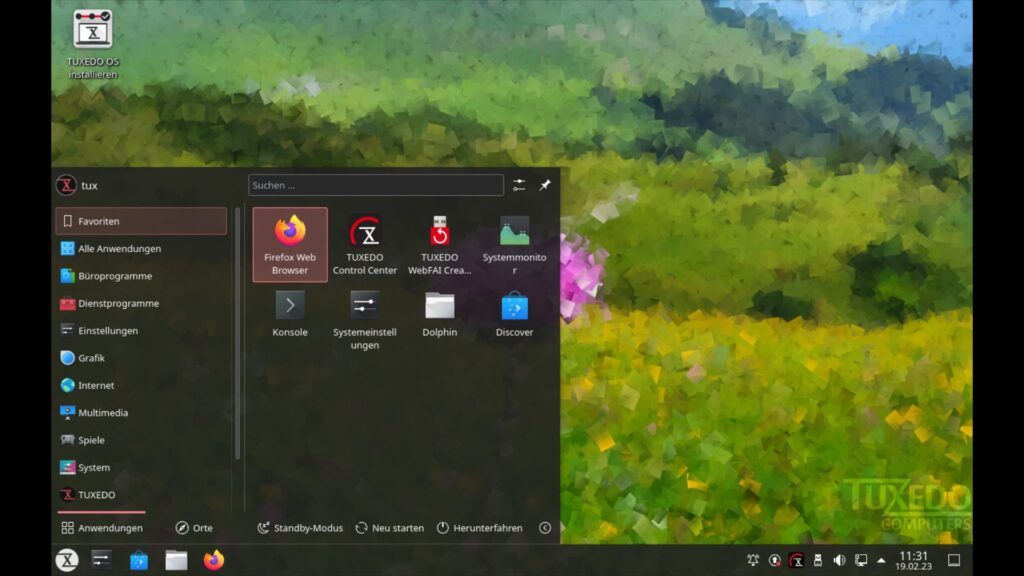Click show desktop button
Screen dimensions: 1024x576
coord(954,560)
